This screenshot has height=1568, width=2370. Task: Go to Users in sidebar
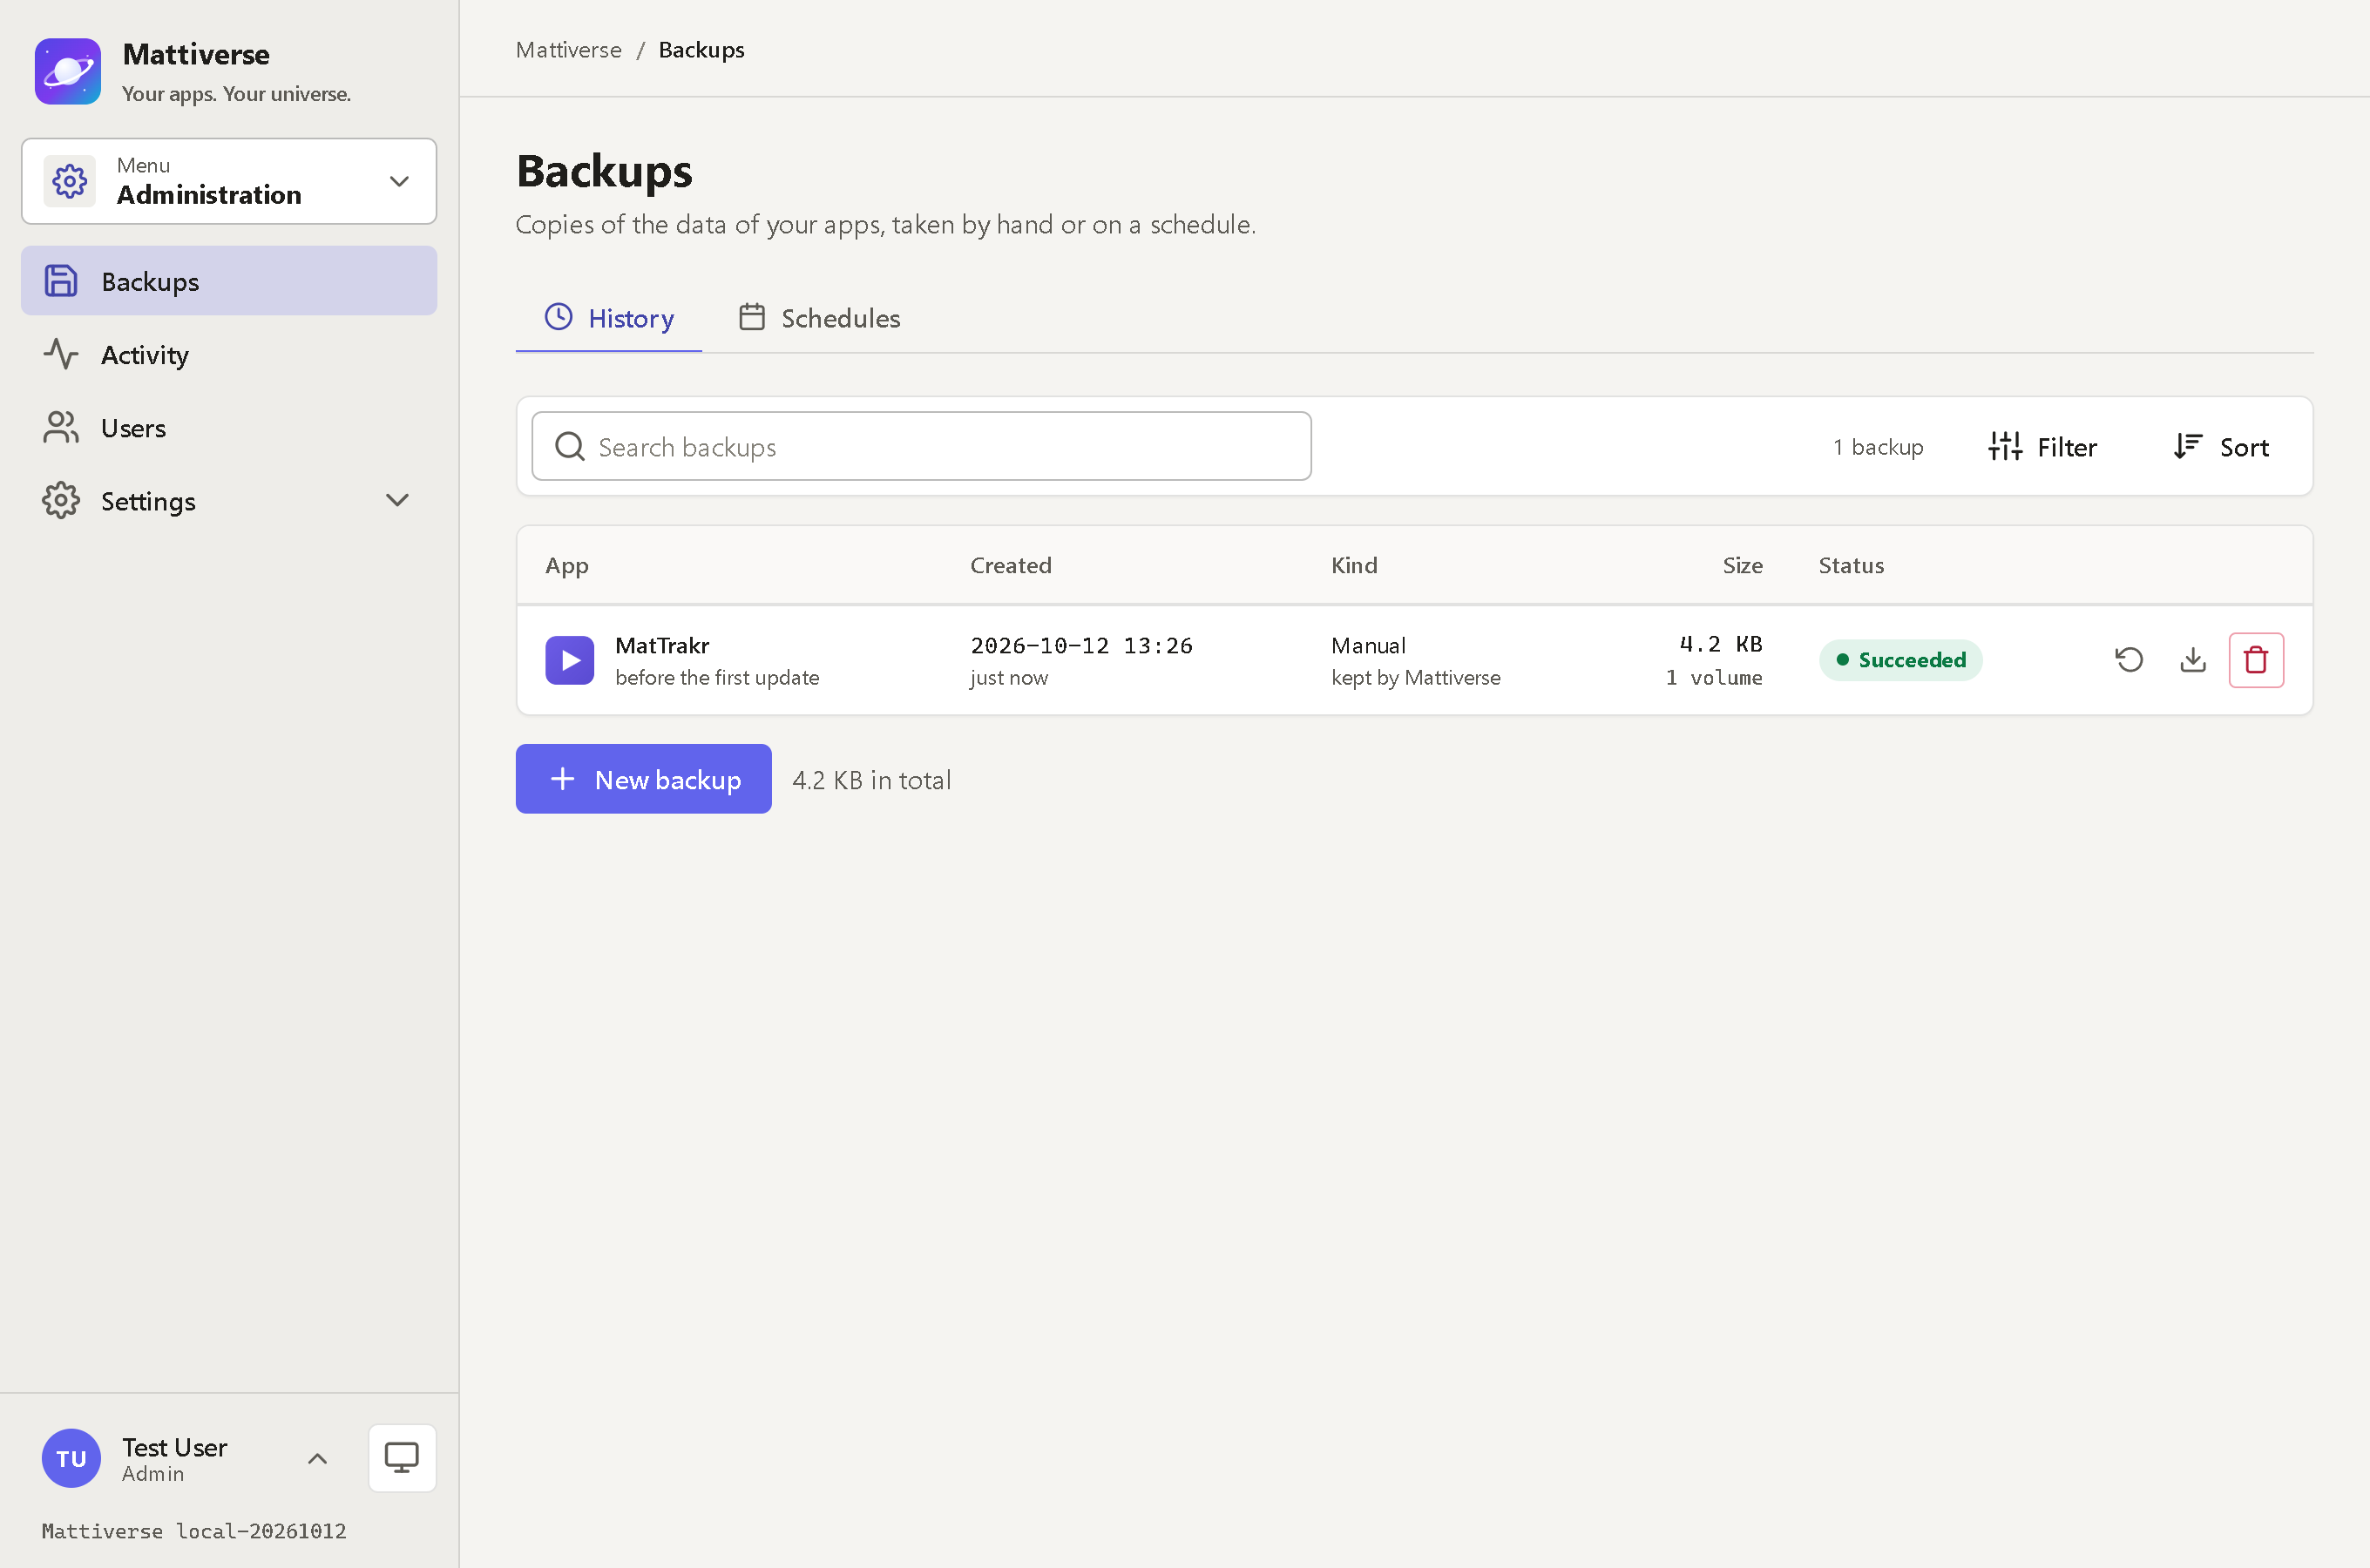[x=229, y=428]
